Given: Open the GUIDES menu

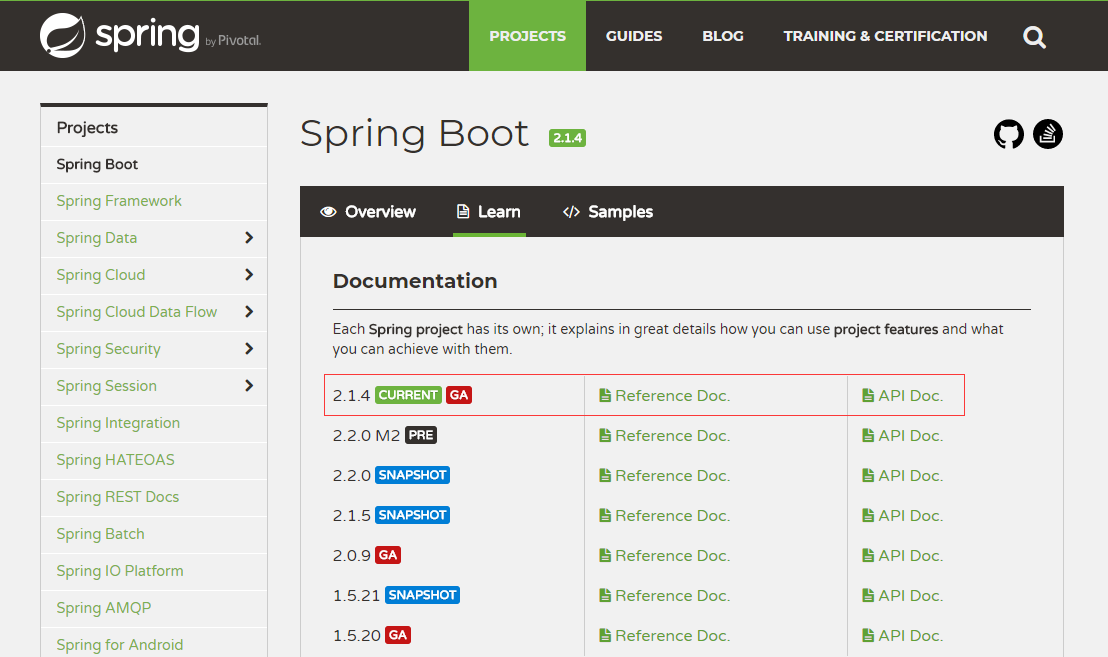Looking at the screenshot, I should (634, 36).
